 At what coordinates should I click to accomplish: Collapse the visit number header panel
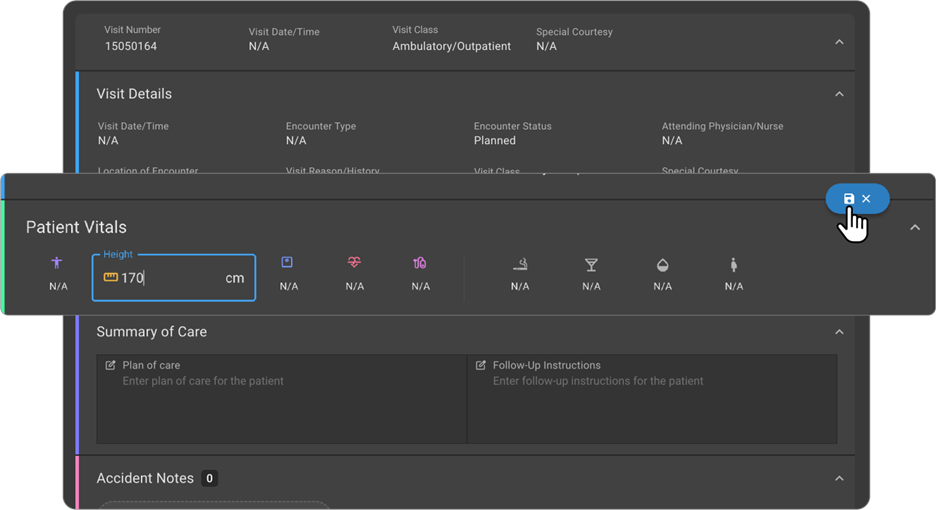(839, 42)
